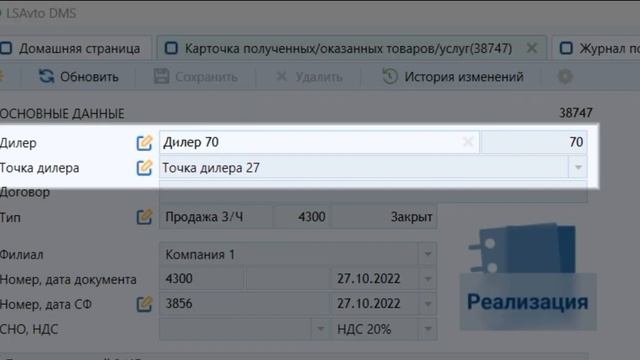The width and height of the screenshot is (640, 360).
Task: Click edit icon next to Дилер
Action: point(144,142)
